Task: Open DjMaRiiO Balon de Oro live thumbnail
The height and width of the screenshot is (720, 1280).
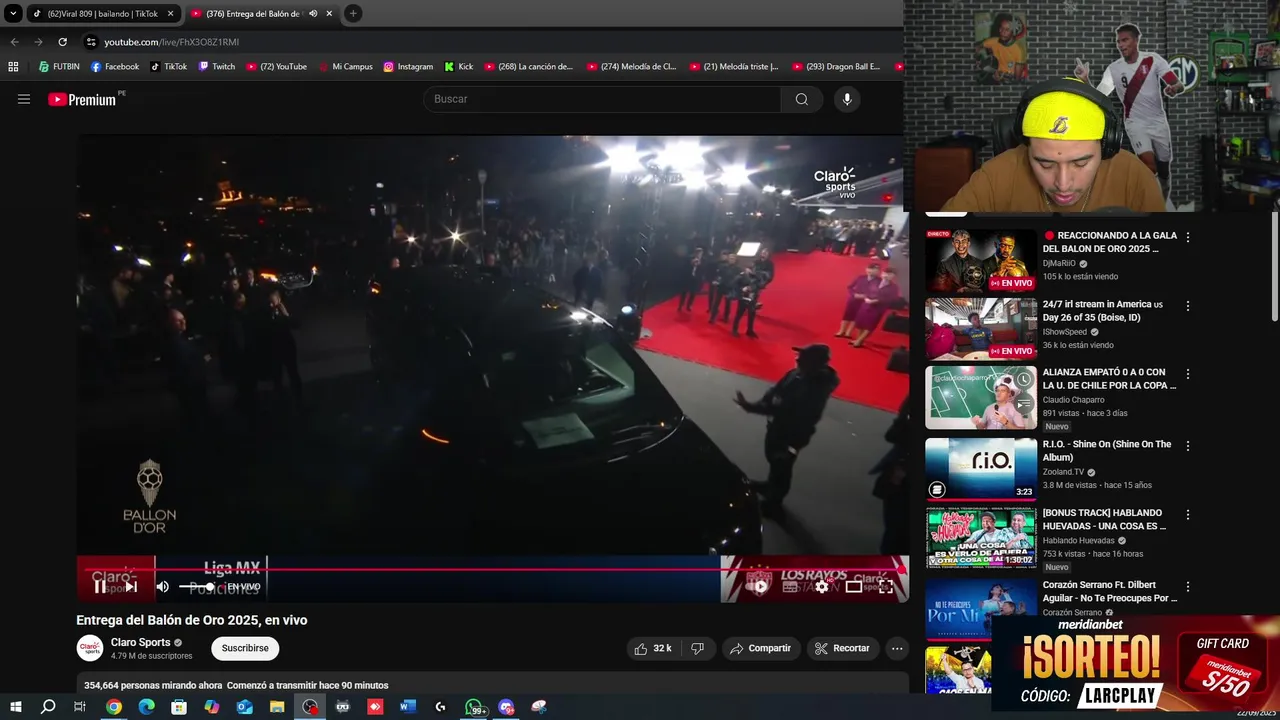Action: click(981, 261)
